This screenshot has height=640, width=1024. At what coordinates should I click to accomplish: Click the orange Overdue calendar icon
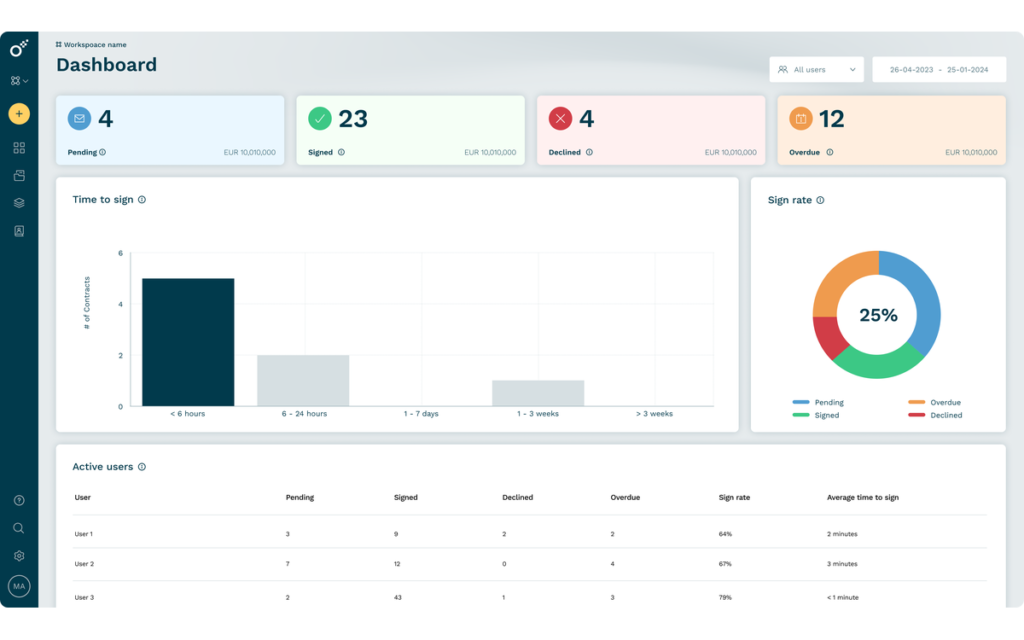click(801, 118)
